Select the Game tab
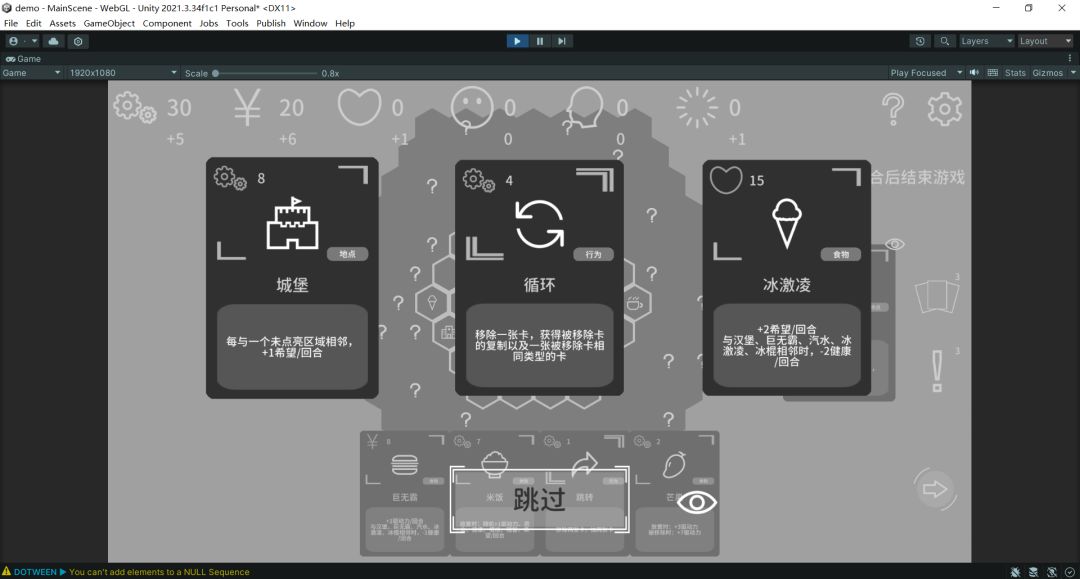 [23, 59]
